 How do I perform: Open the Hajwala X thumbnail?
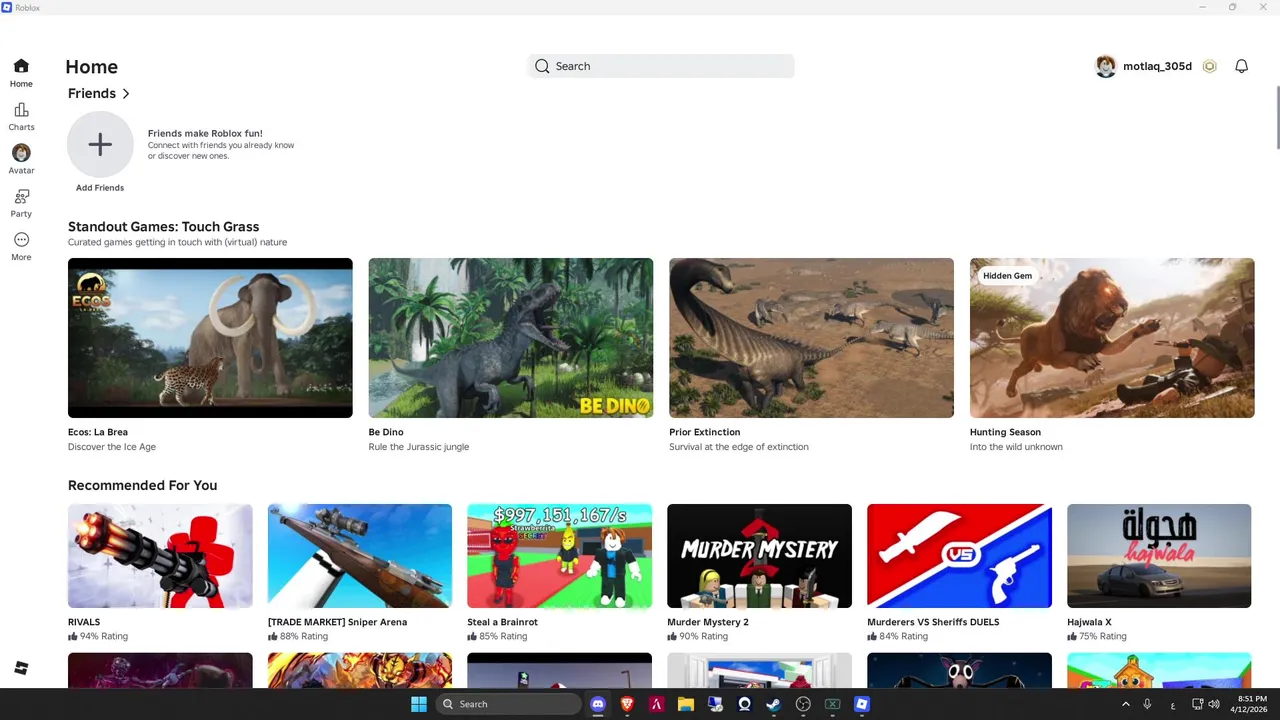1159,556
